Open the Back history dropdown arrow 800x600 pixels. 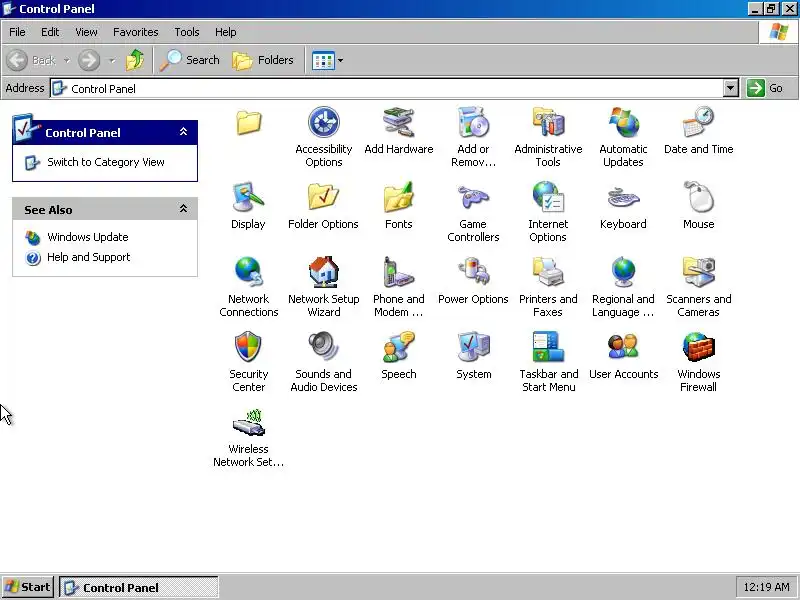(67, 60)
